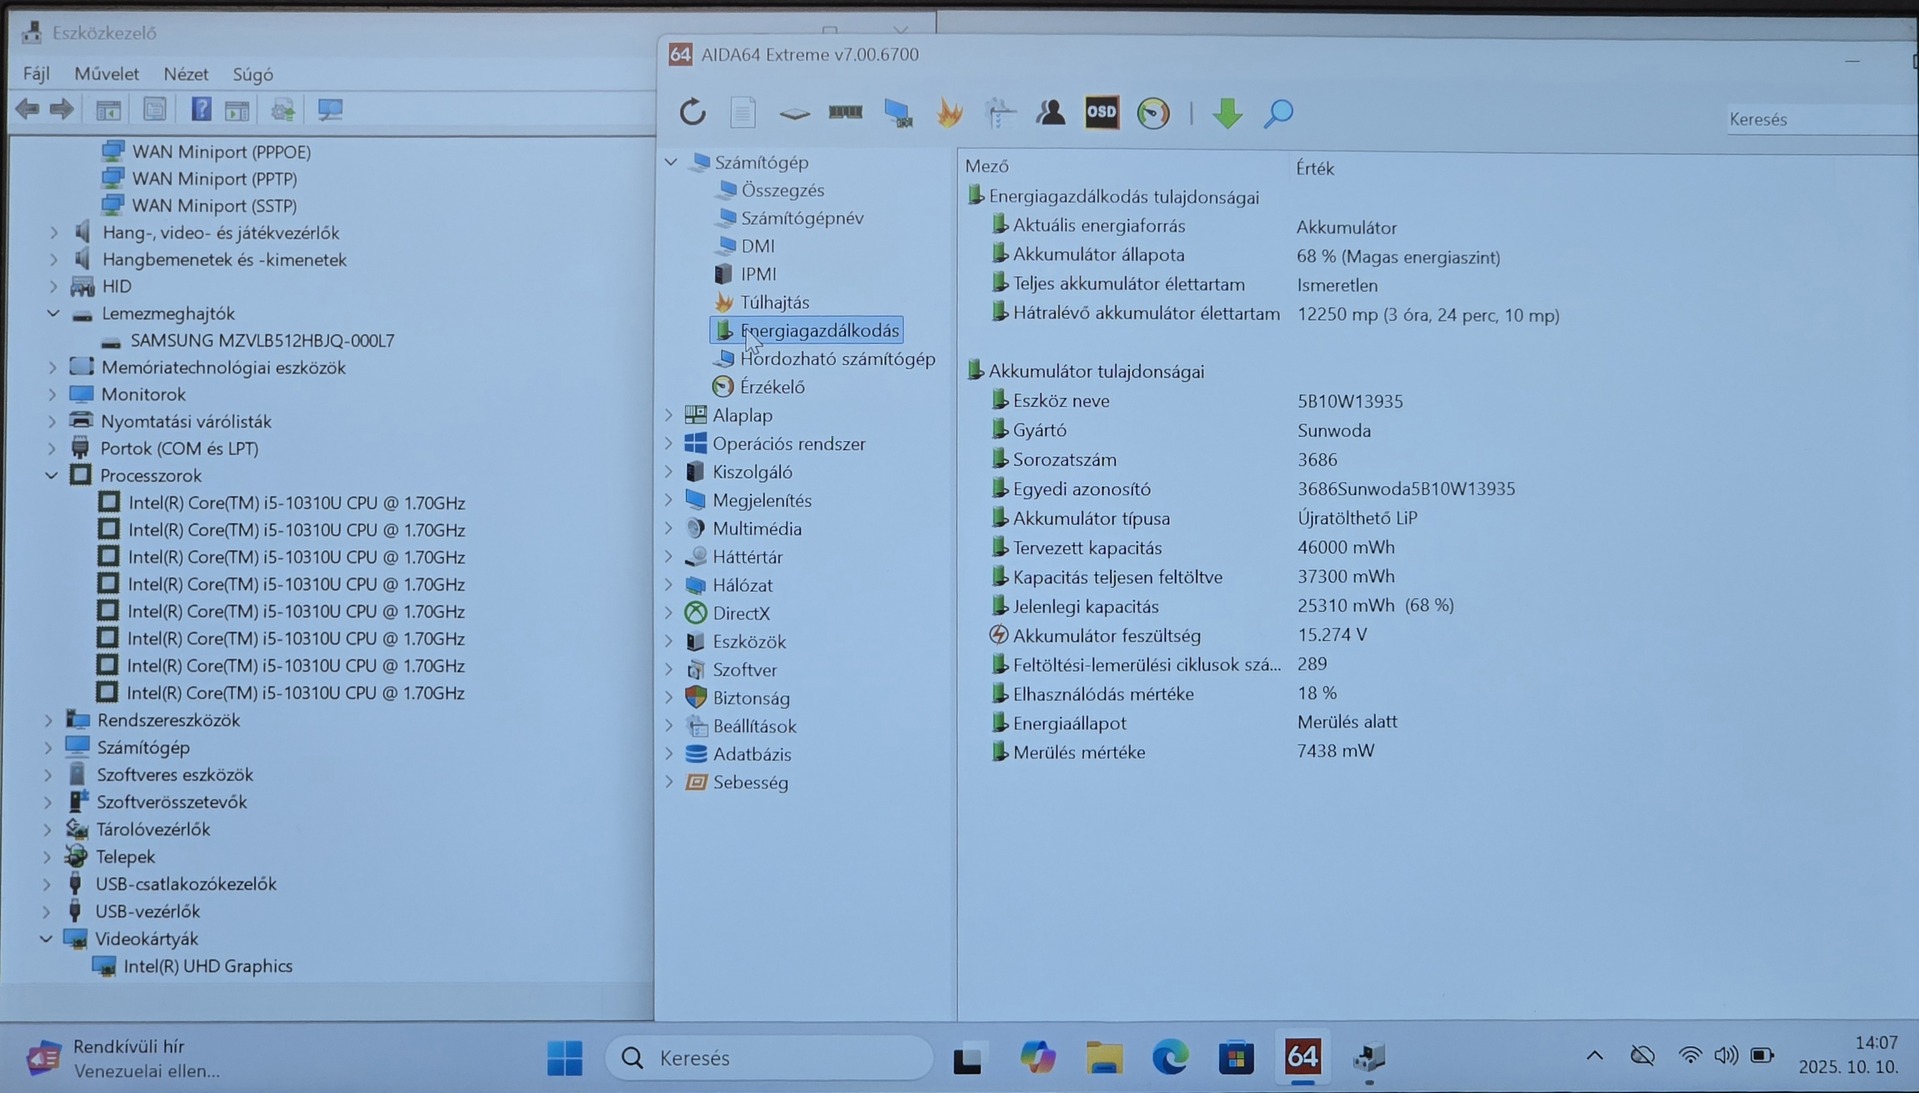The width and height of the screenshot is (1919, 1093).
Task: Expand the Operációs rendszer node
Action: [x=669, y=443]
